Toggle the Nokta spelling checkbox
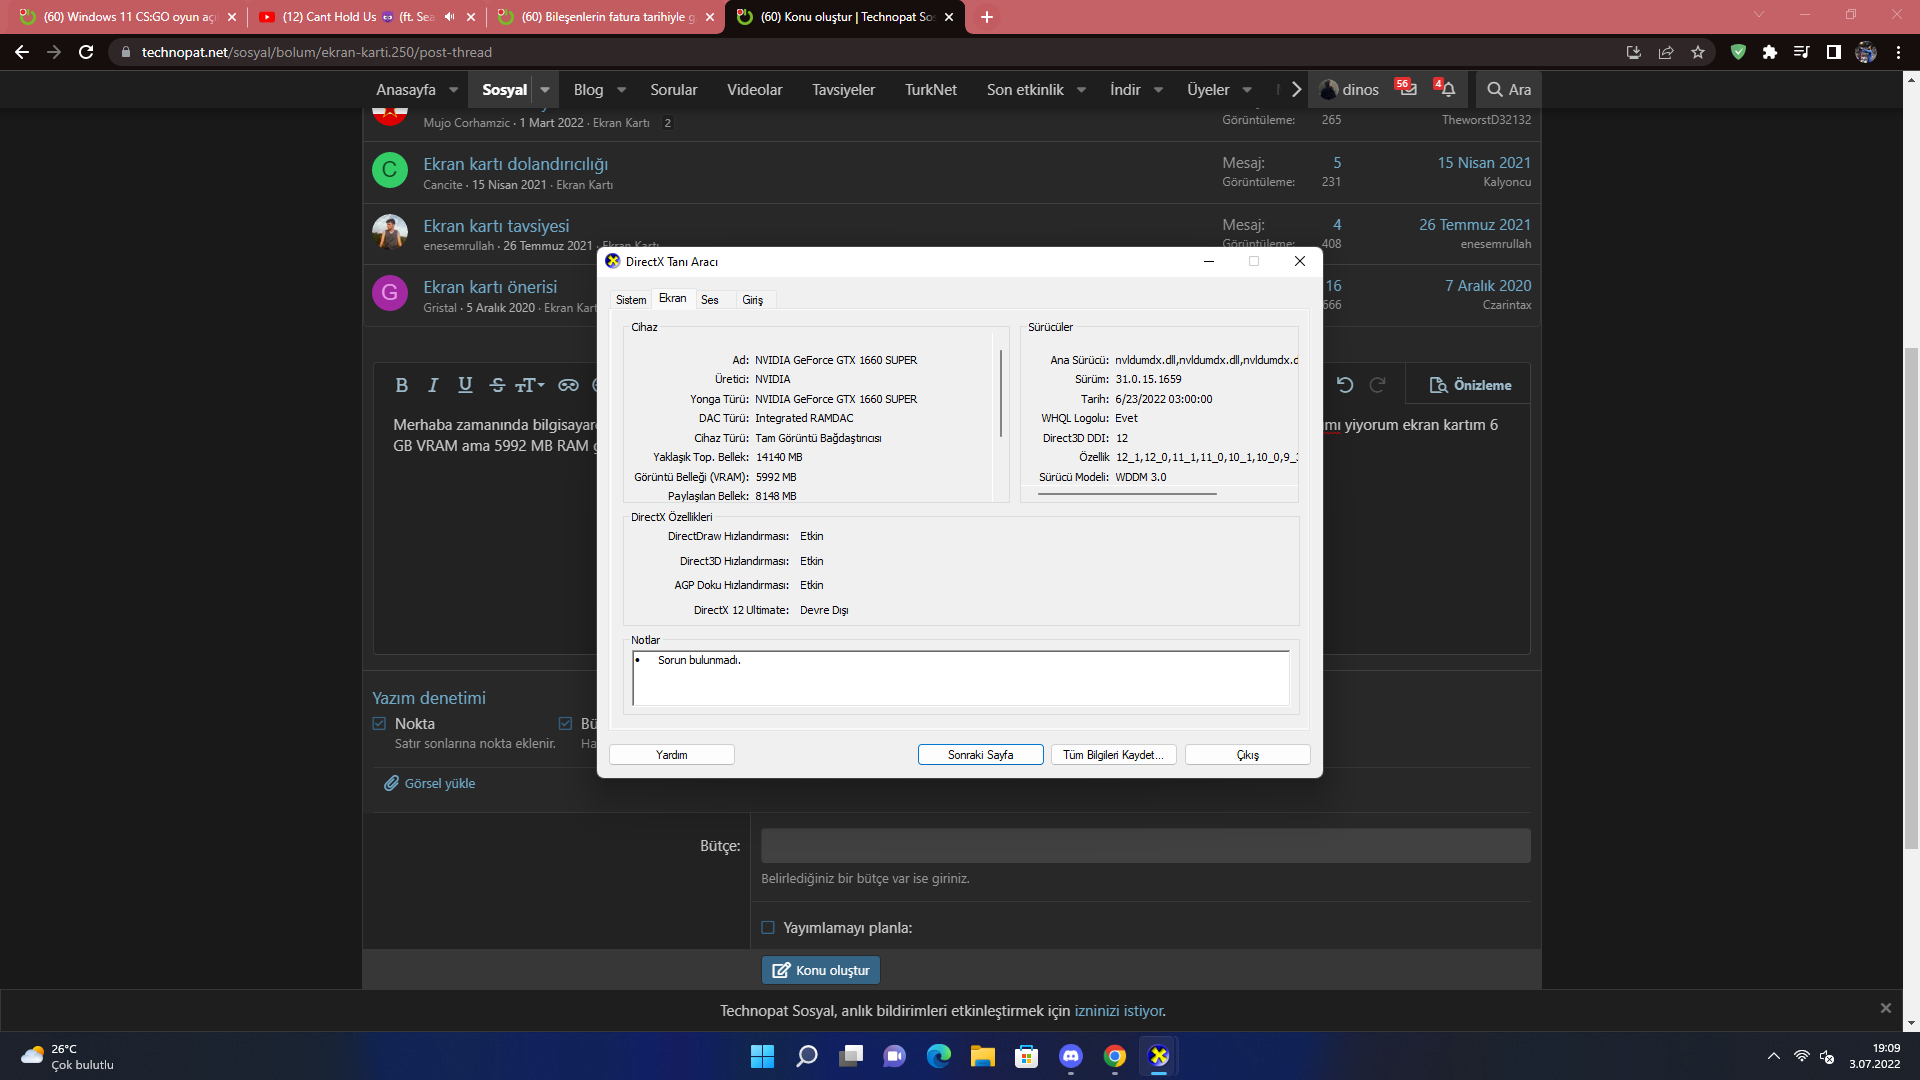 pos(379,723)
